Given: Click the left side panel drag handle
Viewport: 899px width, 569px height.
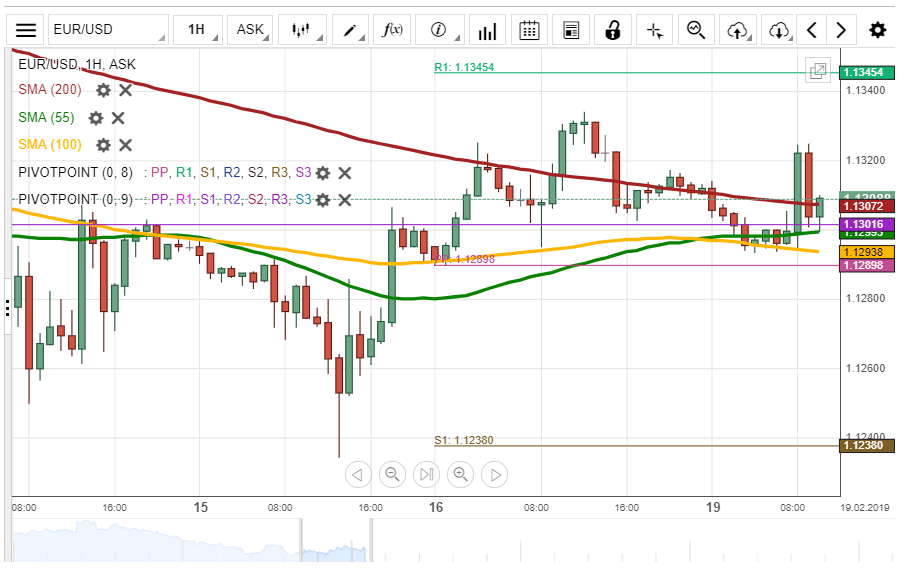Looking at the screenshot, I should [x=7, y=307].
